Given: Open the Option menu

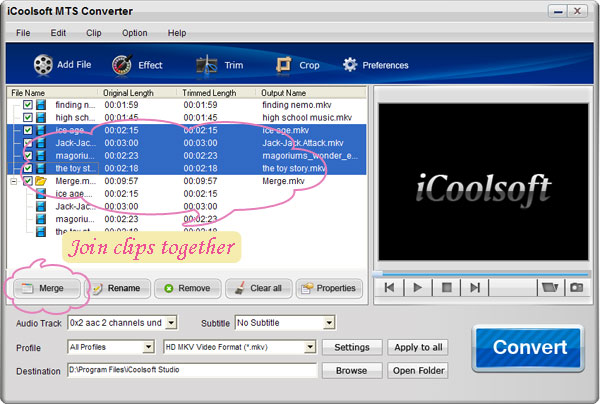Looking at the screenshot, I should (134, 33).
